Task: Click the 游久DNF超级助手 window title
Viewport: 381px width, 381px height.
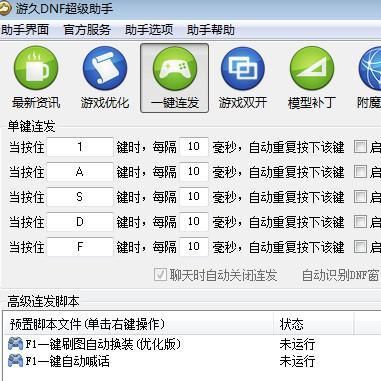Action: tap(64, 9)
